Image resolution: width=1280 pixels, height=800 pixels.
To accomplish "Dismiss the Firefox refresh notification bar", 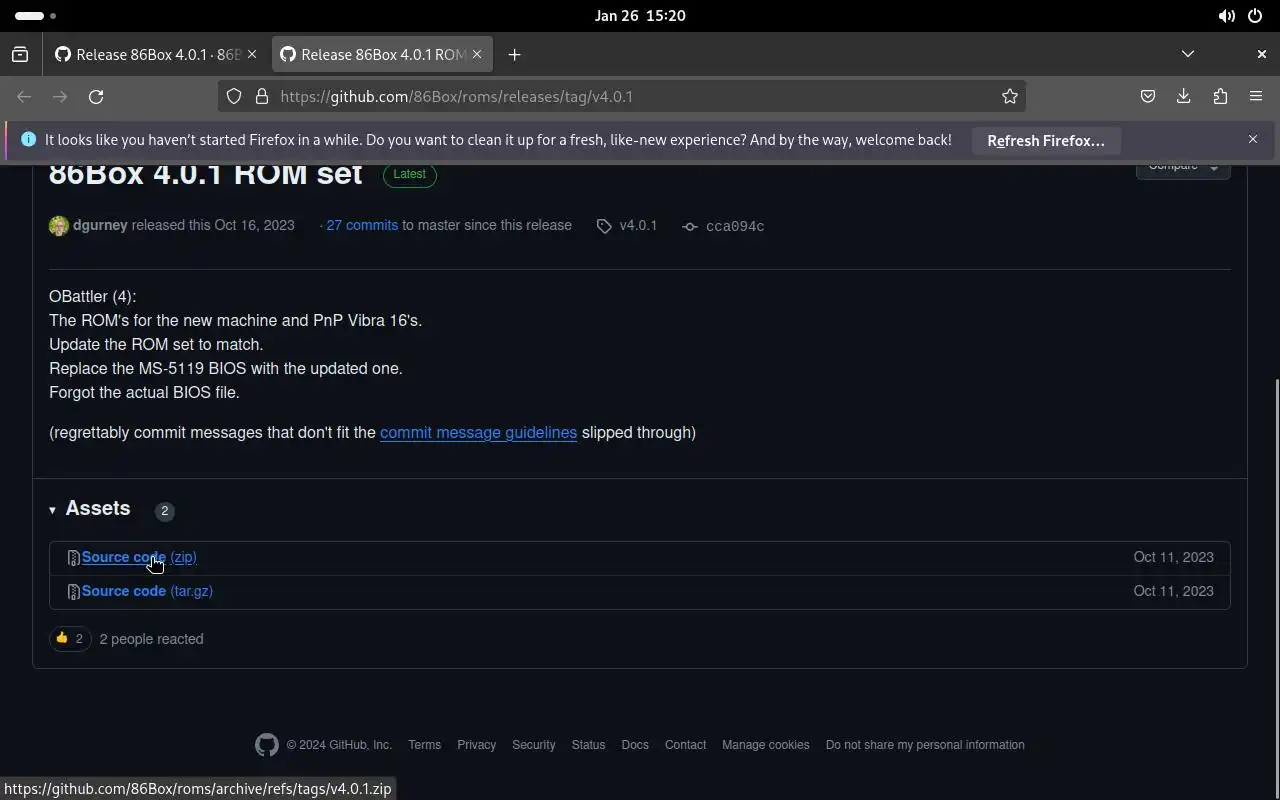I will [x=1253, y=140].
